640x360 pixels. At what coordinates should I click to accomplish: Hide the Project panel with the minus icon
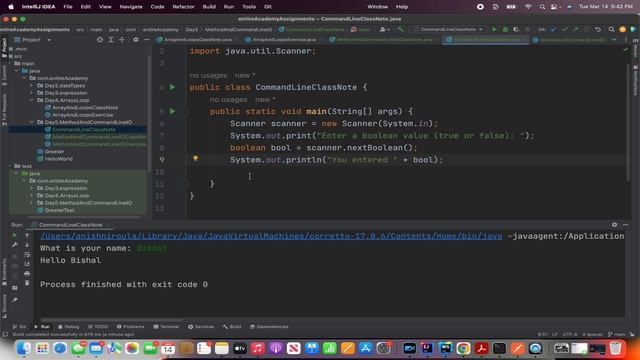(x=147, y=40)
